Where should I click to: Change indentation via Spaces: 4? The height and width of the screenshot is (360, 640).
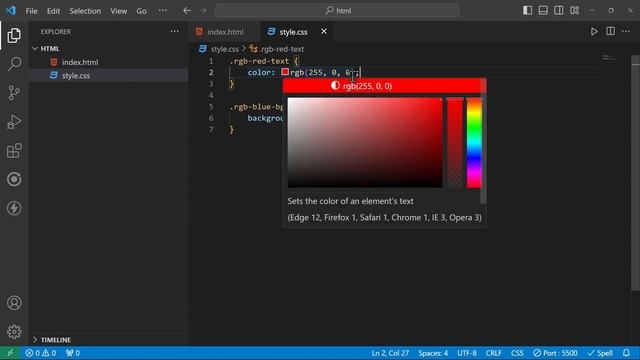433,353
